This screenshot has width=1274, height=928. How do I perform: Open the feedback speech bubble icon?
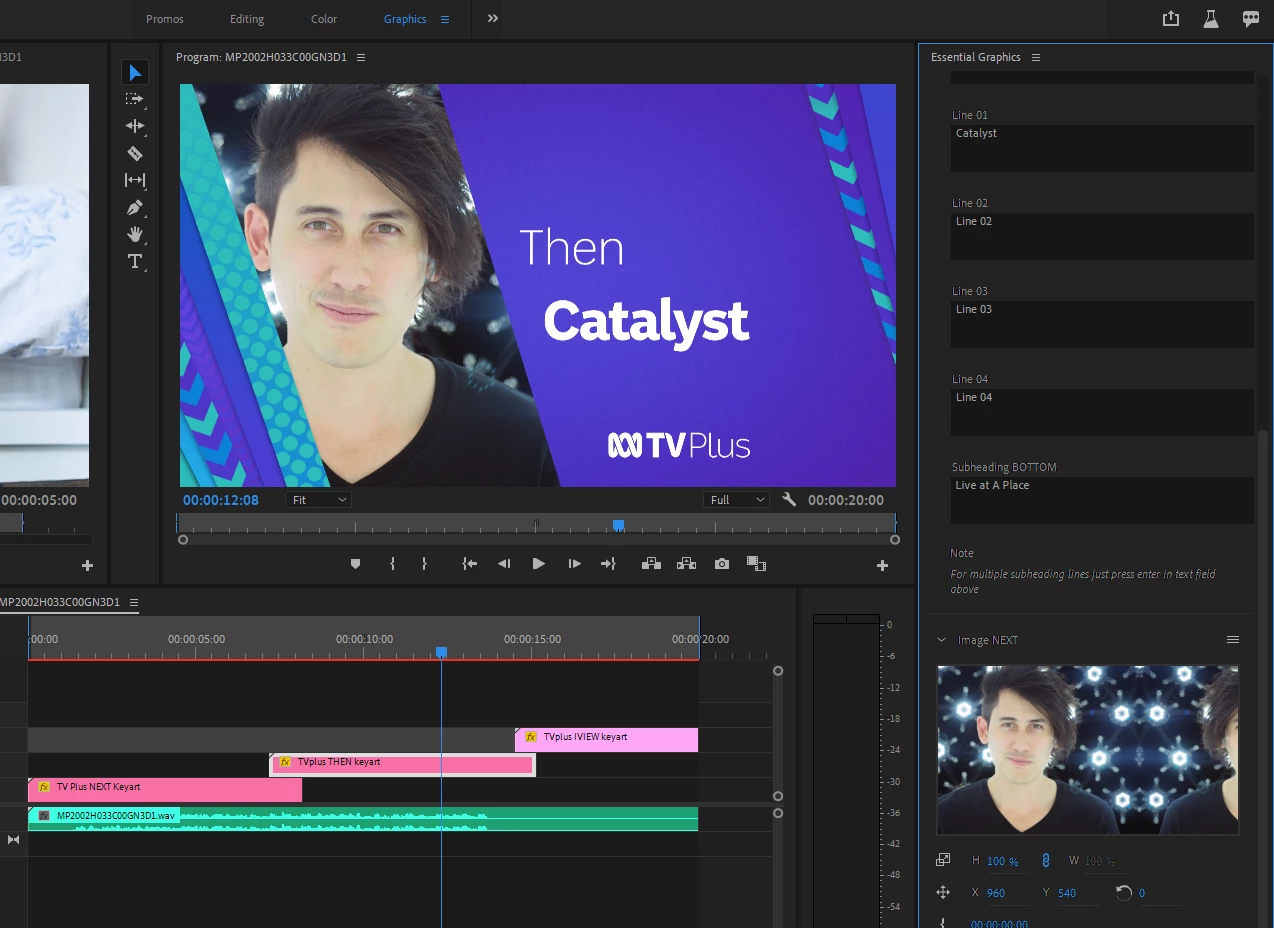[x=1250, y=19]
